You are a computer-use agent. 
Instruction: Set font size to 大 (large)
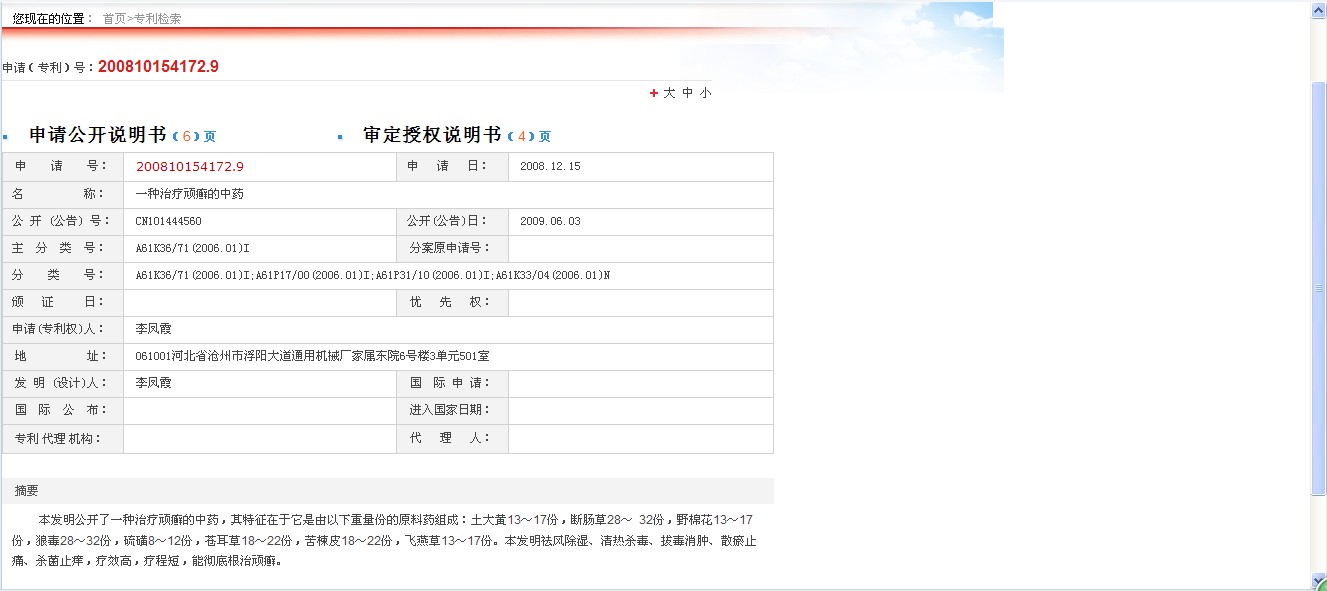pos(669,93)
